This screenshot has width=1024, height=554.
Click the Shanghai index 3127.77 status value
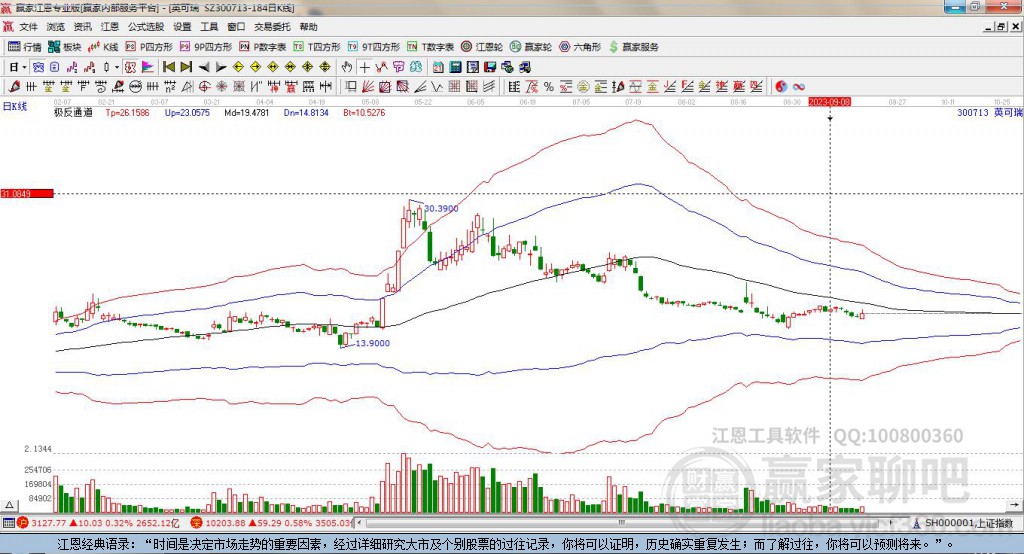coord(48,523)
